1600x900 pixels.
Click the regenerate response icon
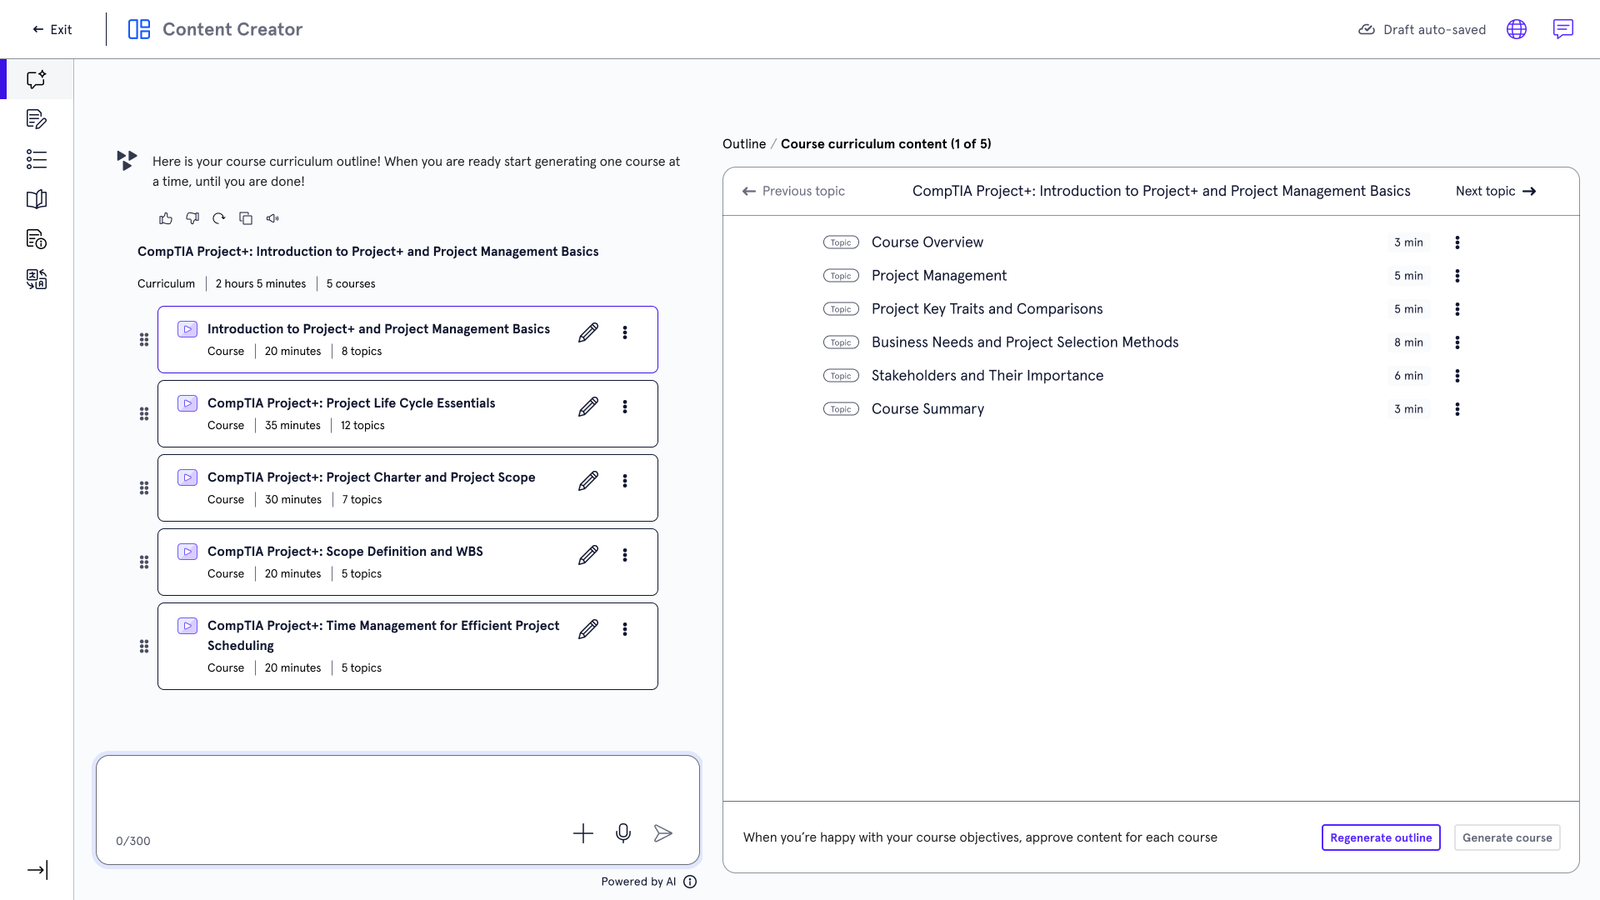coord(219,218)
